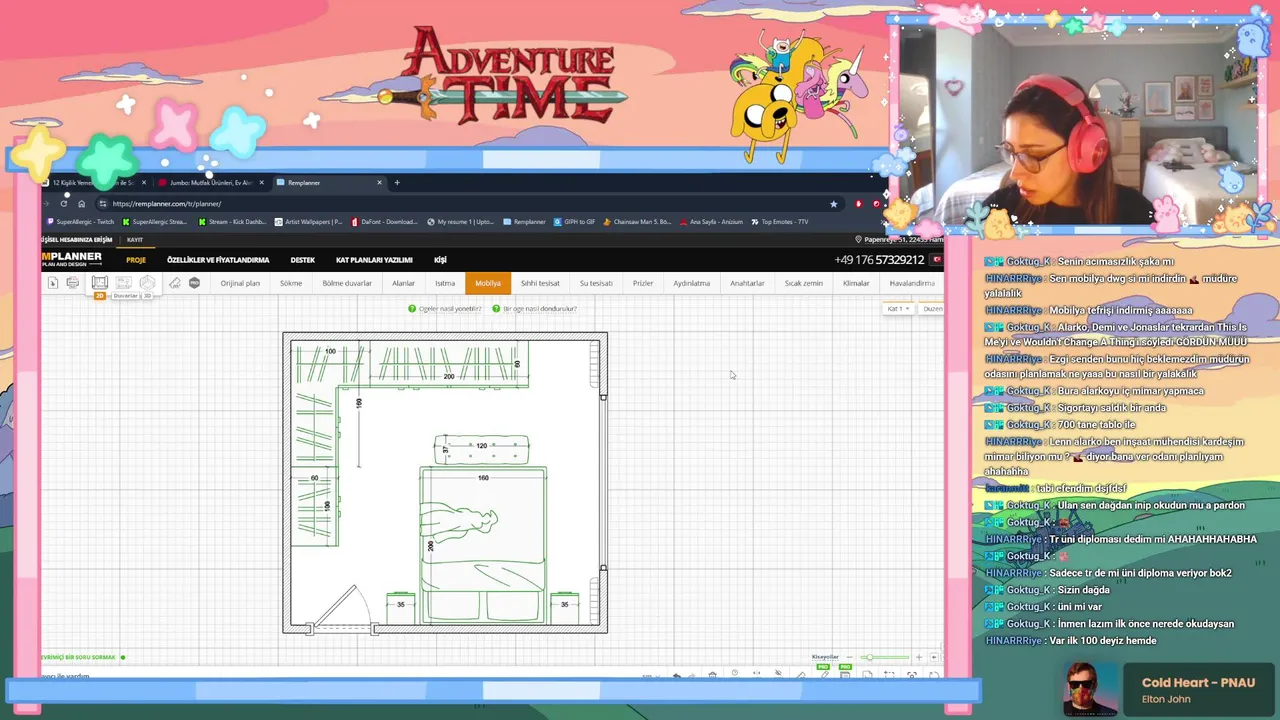The image size is (1280, 720).
Task: Click zoom in plus next to slider
Action: pyautogui.click(x=919, y=657)
